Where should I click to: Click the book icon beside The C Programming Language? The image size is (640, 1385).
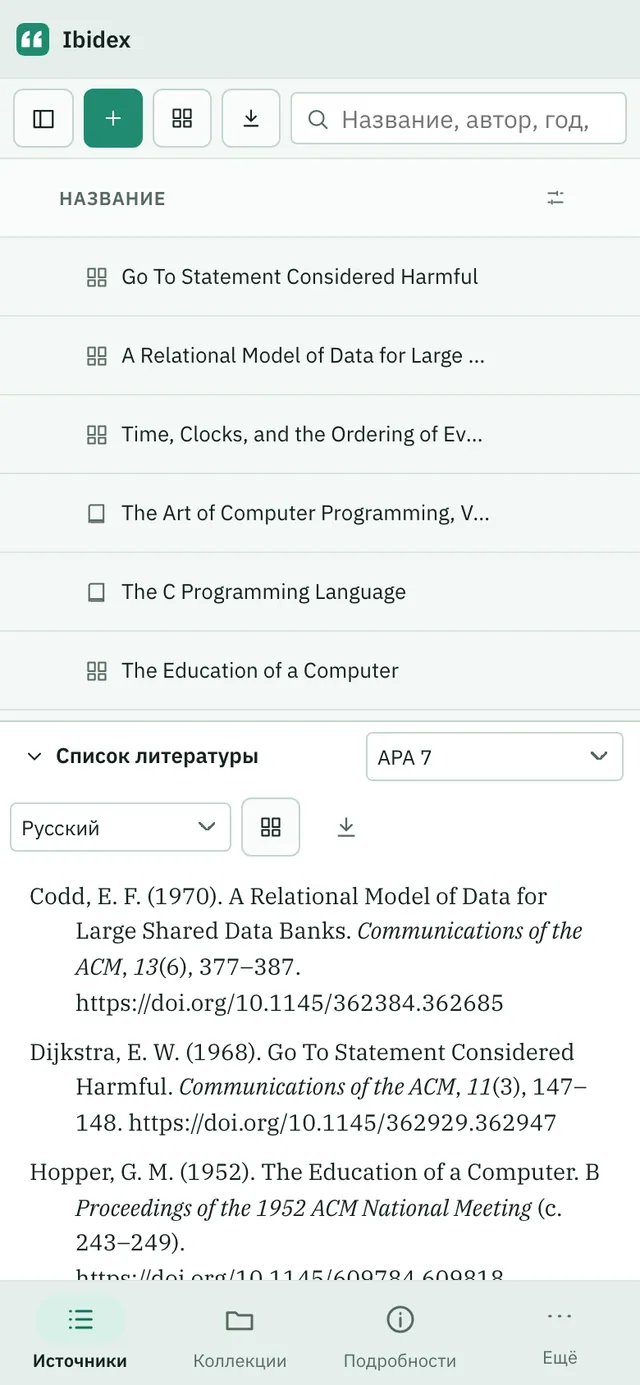pyautogui.click(x=96, y=592)
